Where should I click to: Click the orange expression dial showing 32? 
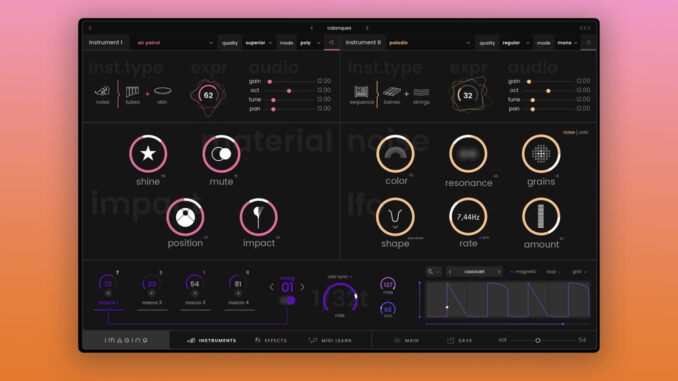tap(468, 96)
